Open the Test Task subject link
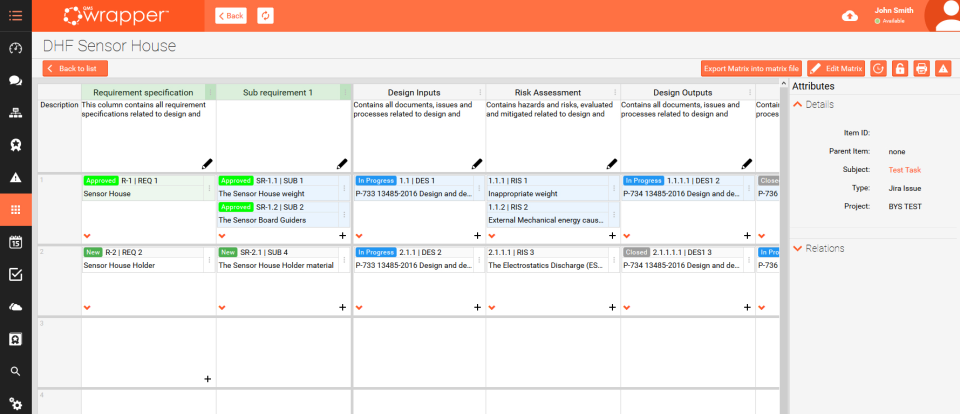 [x=904, y=170]
